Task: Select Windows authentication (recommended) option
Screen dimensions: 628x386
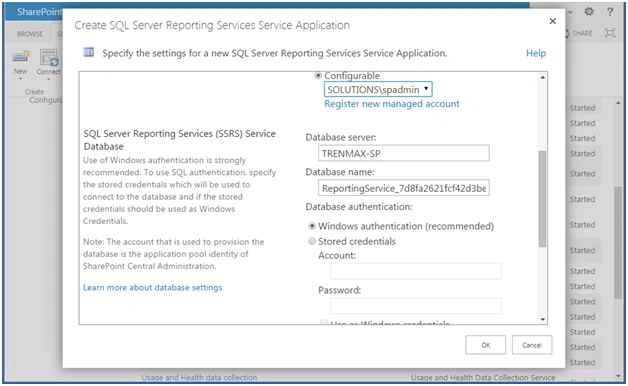Action: tap(311, 226)
